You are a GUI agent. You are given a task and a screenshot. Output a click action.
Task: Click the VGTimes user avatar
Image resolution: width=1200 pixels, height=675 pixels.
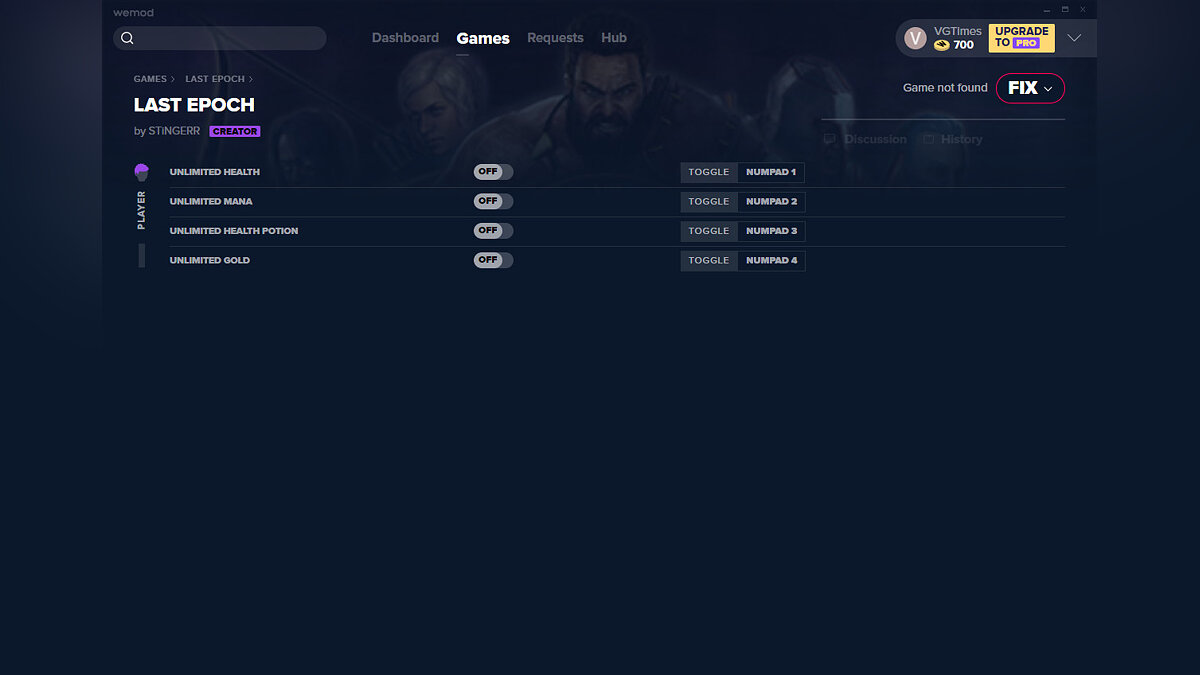click(x=915, y=38)
